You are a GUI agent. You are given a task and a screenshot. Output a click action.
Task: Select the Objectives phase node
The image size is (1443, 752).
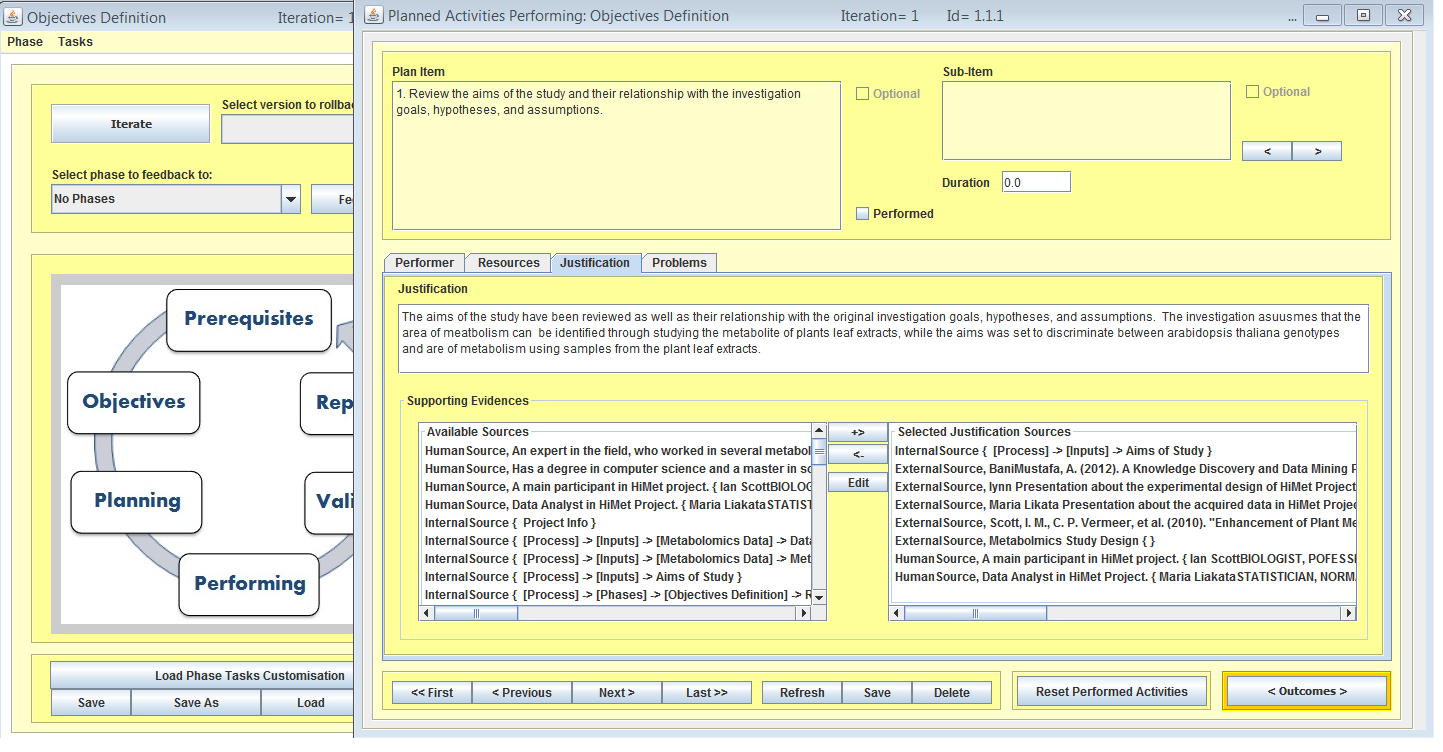134,402
